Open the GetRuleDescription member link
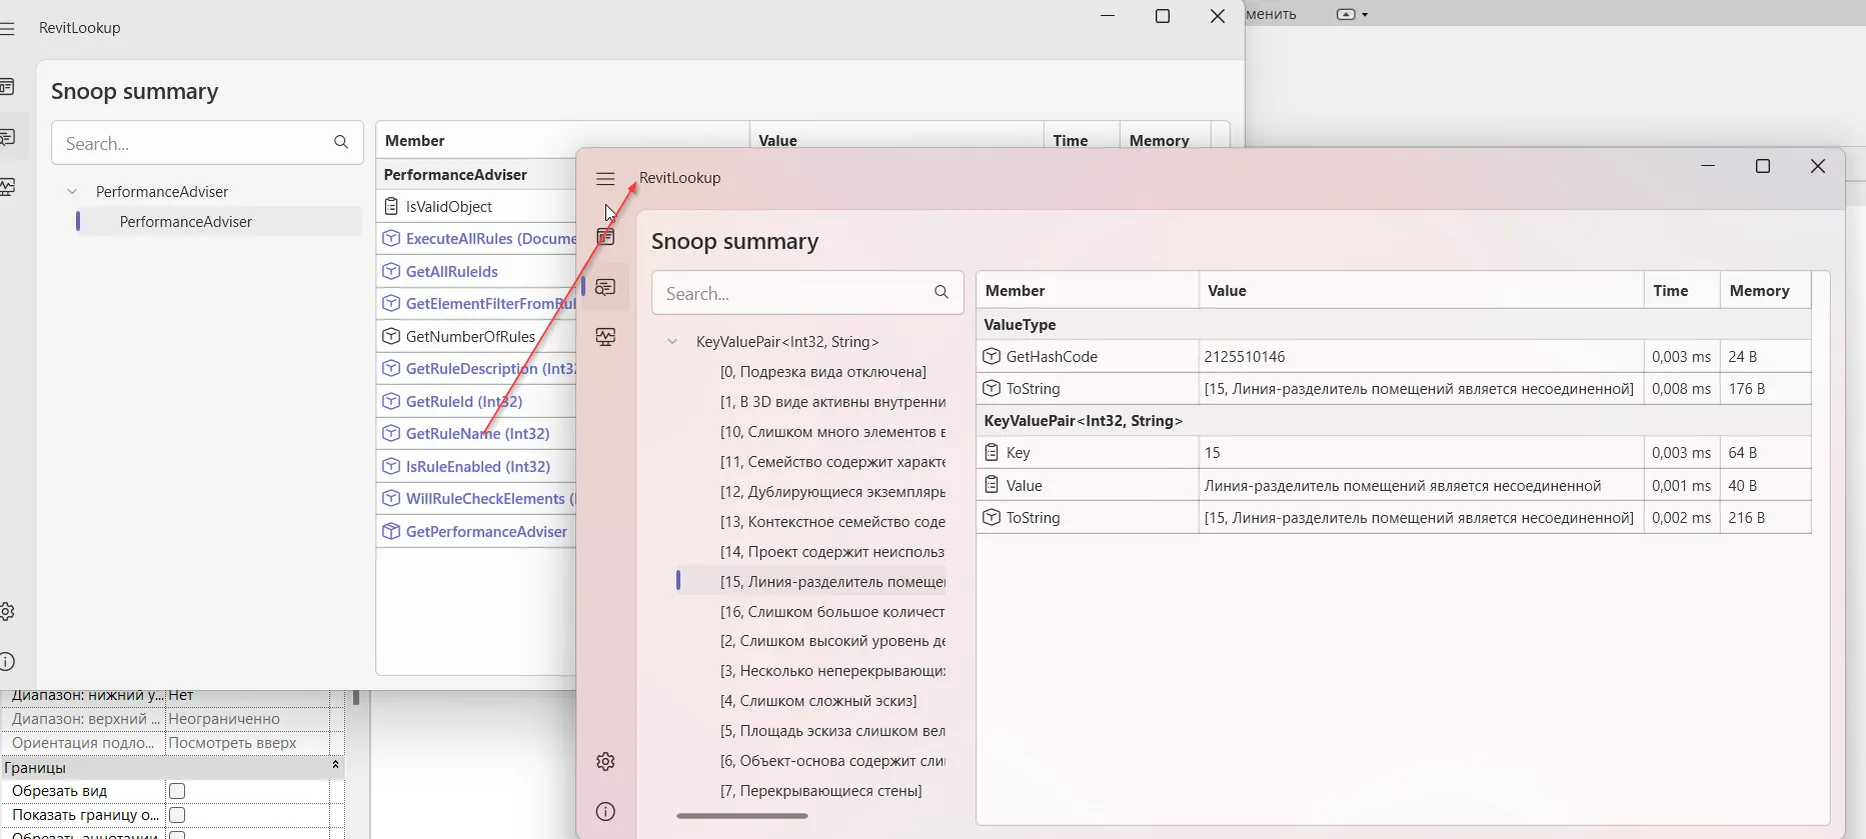The height and width of the screenshot is (839, 1866). pyautogui.click(x=490, y=369)
